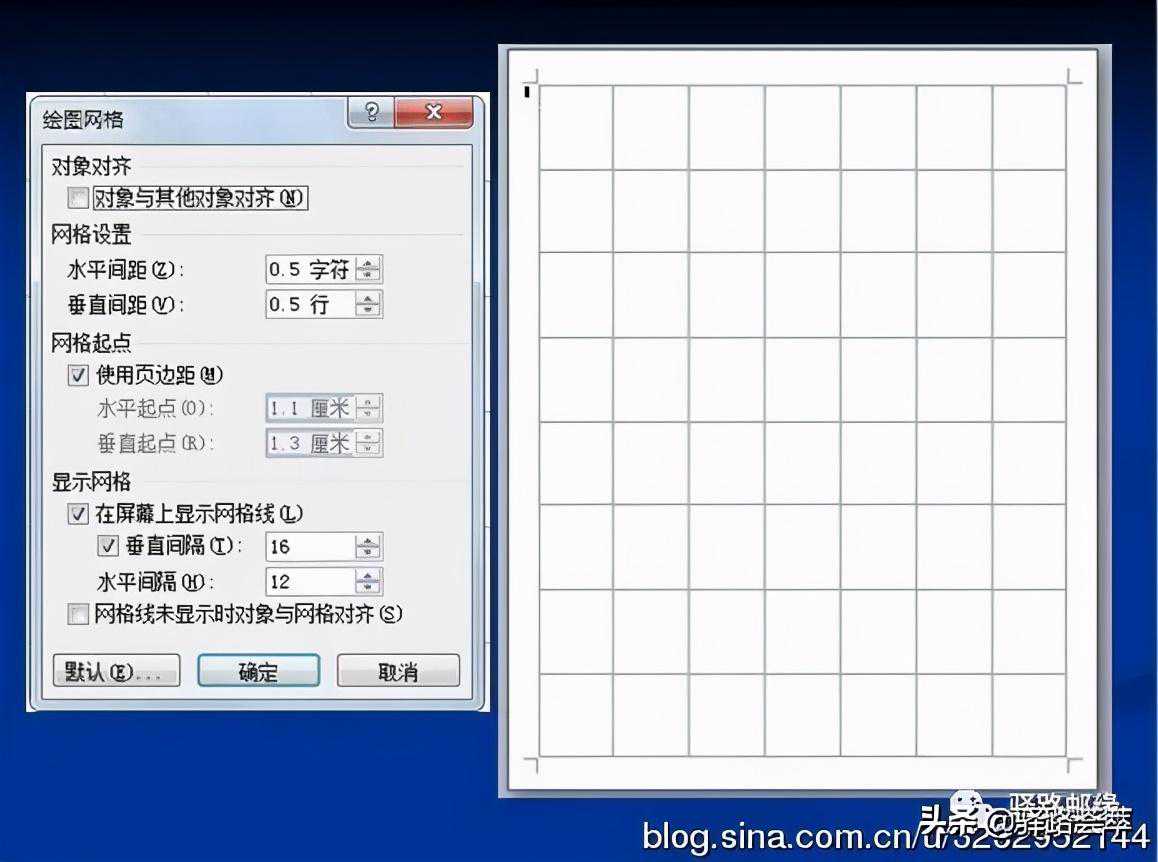Image resolution: width=1158 pixels, height=862 pixels.
Task: Enable 对象与其他对象对齐 checkbox
Action: [78, 198]
